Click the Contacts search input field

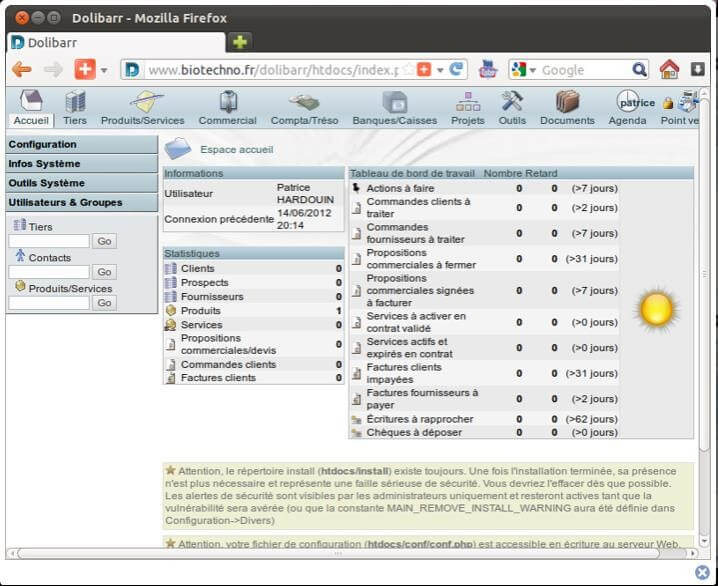(49, 272)
